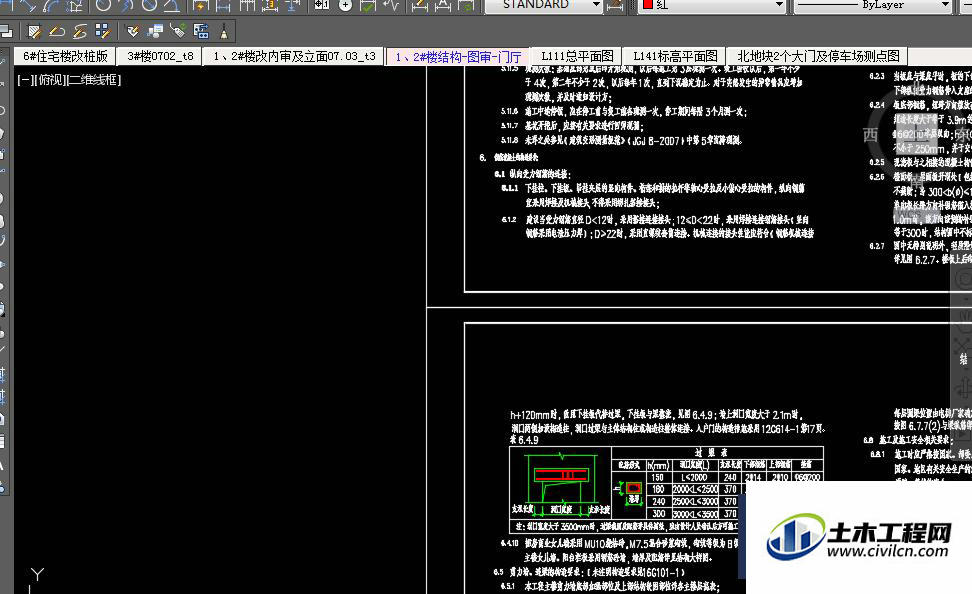Image resolution: width=972 pixels, height=594 pixels.
Task: Click the Dimension Update tool
Action: click(466, 6)
